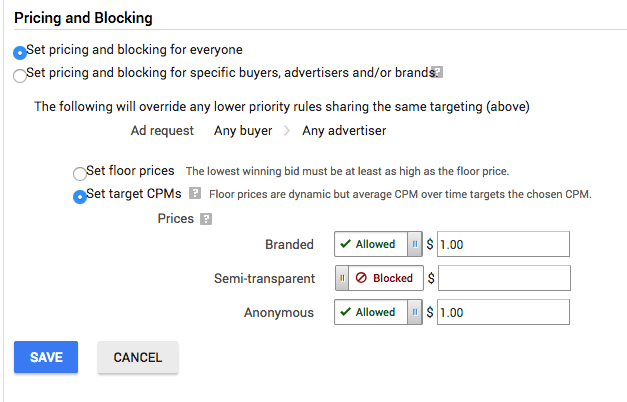This screenshot has height=402, width=627.
Task: Click the Anonymous price input field
Action: click(x=503, y=312)
